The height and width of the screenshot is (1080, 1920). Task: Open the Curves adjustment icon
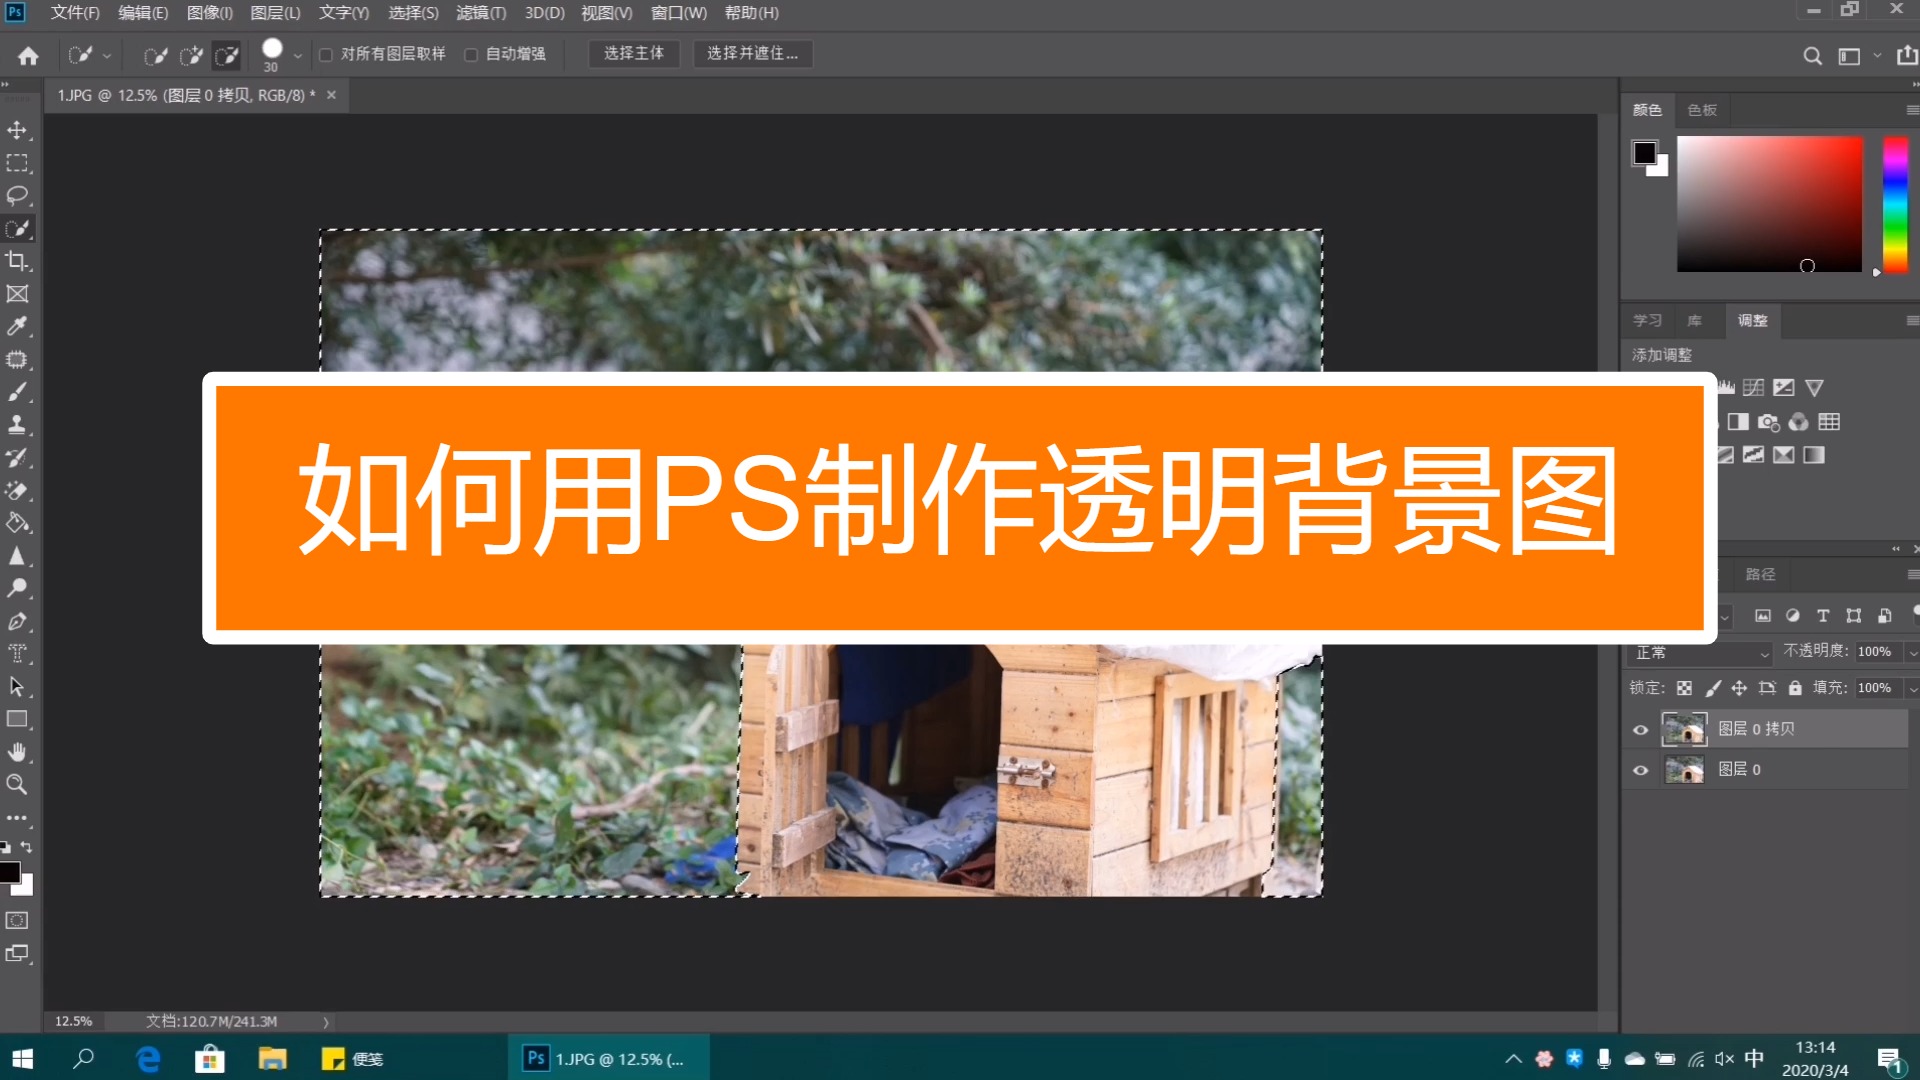(x=1752, y=388)
